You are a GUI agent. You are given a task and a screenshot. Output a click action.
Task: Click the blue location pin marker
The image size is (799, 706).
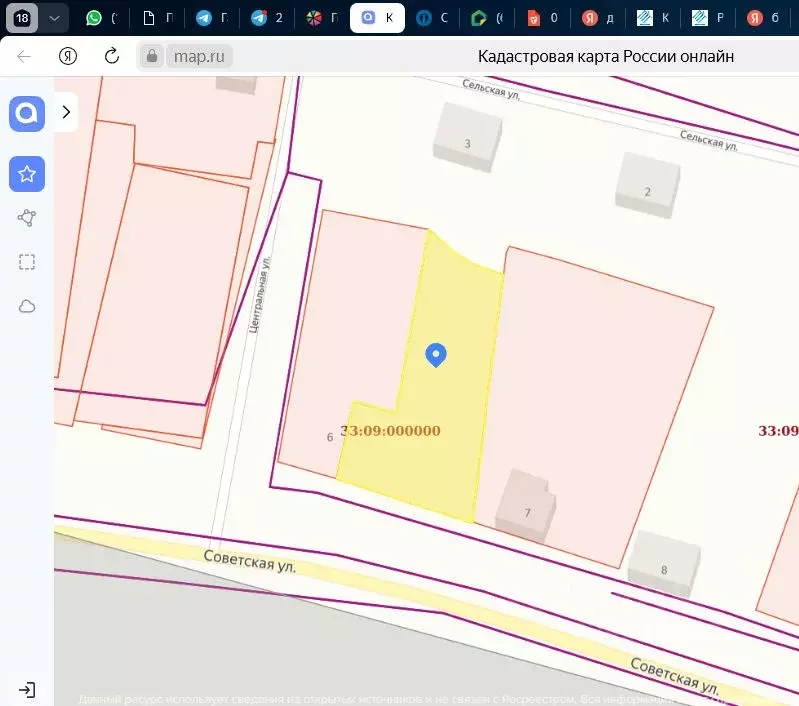coord(436,355)
